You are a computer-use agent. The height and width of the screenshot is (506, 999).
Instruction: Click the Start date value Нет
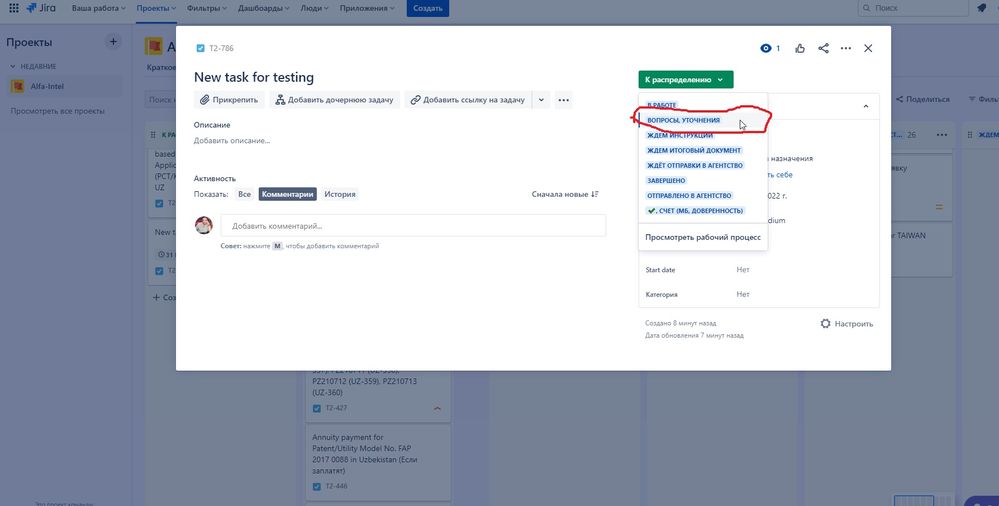pos(743,270)
